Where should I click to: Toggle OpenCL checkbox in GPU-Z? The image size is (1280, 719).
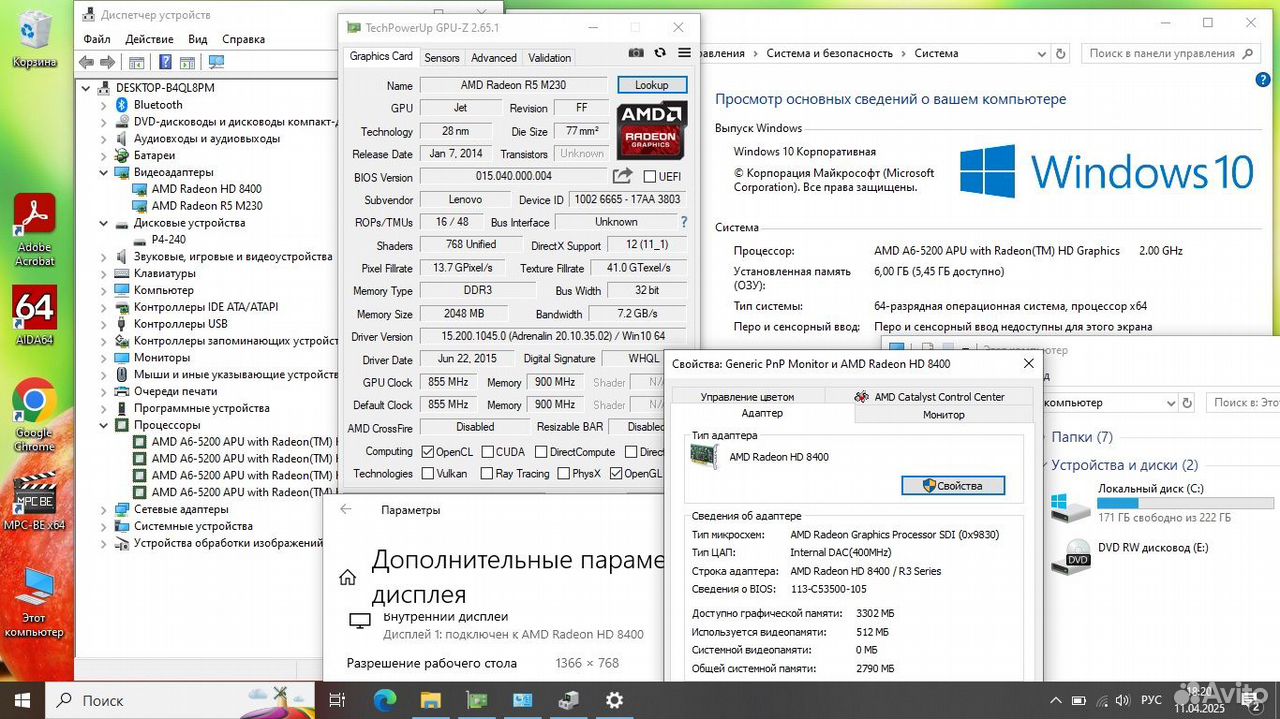[428, 452]
